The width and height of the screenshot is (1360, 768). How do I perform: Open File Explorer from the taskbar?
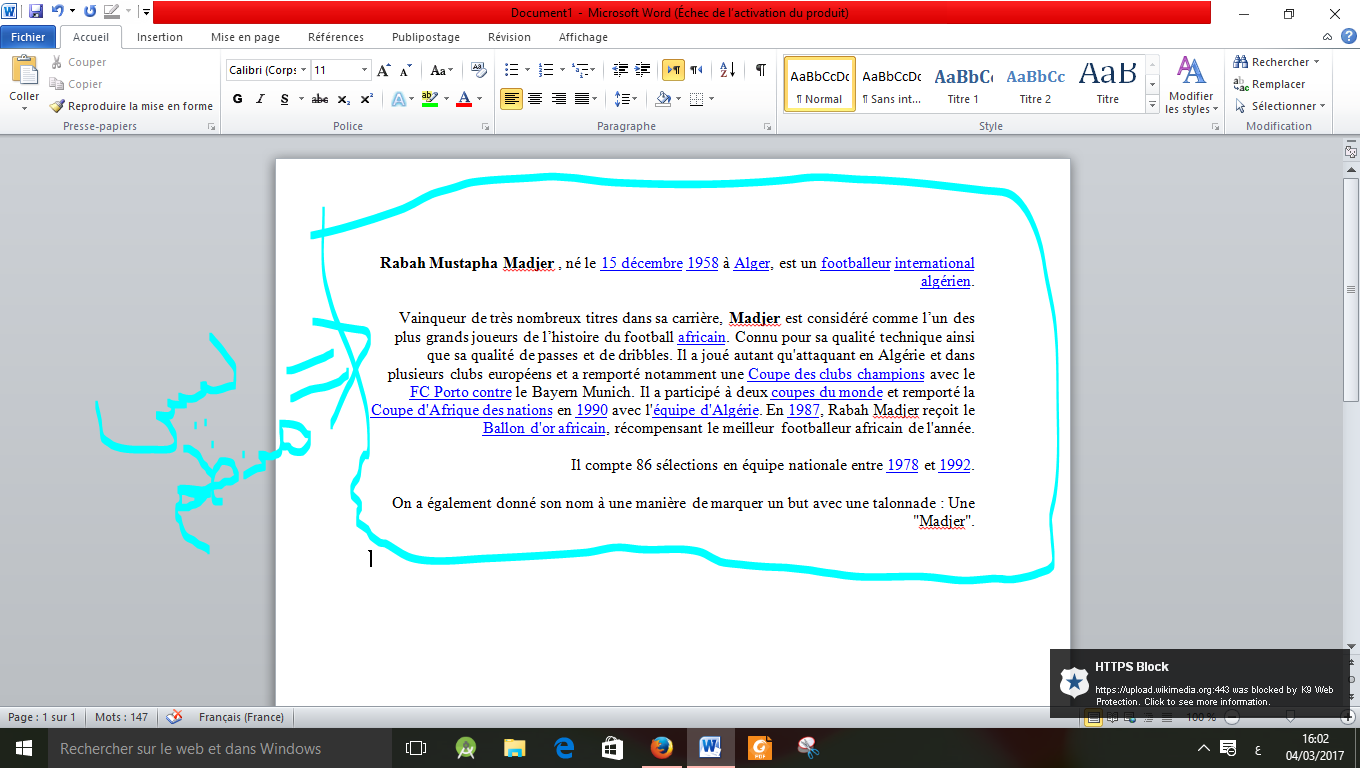515,748
